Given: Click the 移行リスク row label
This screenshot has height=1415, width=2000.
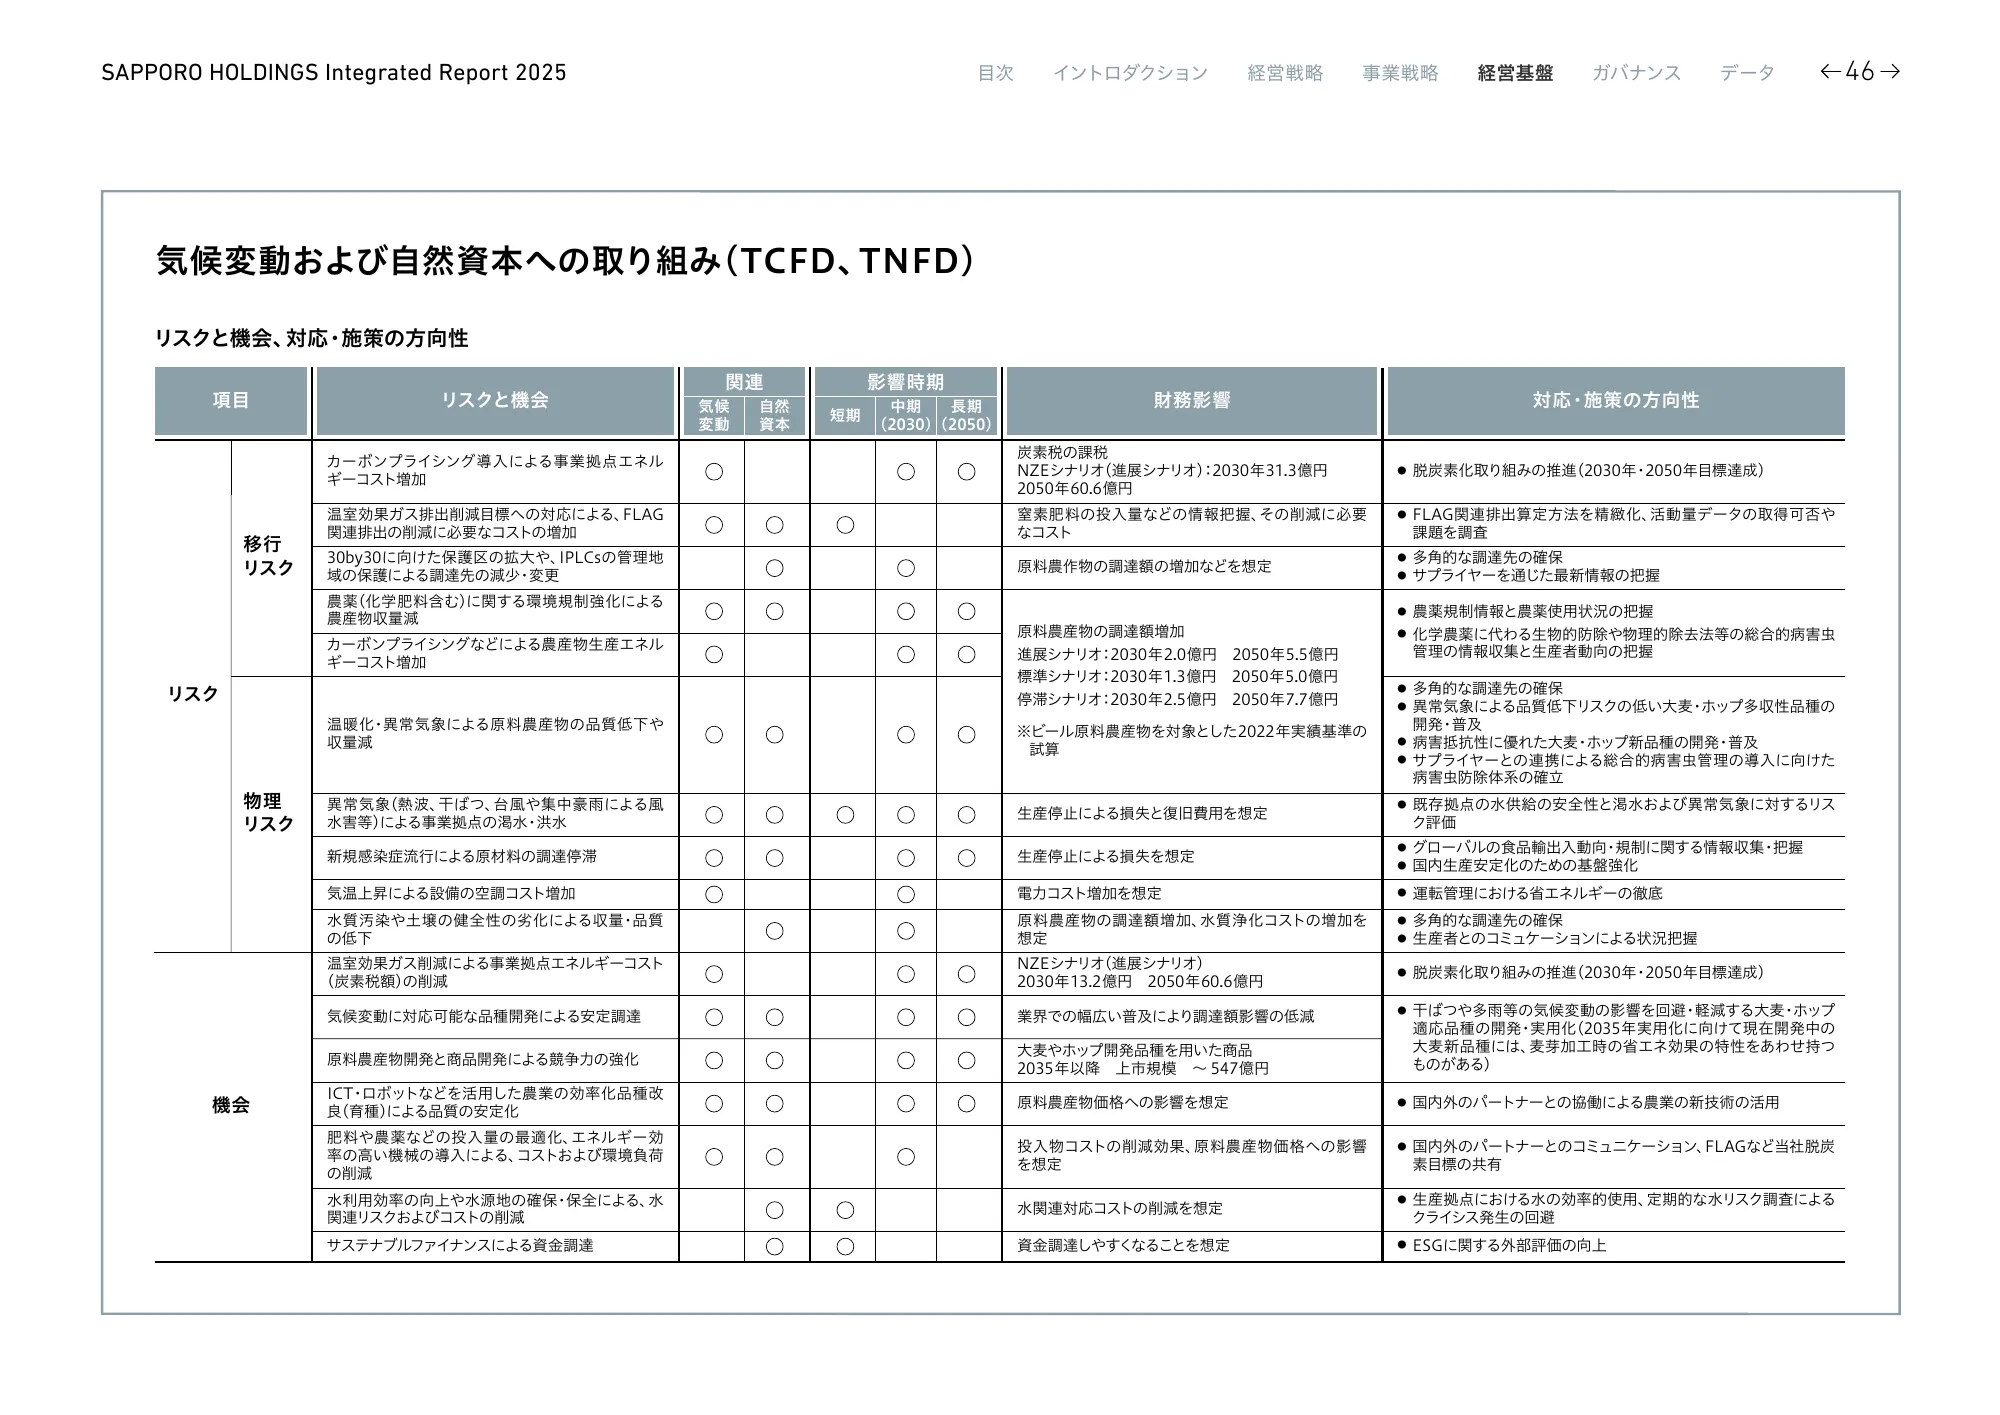Looking at the screenshot, I should pos(269,556).
